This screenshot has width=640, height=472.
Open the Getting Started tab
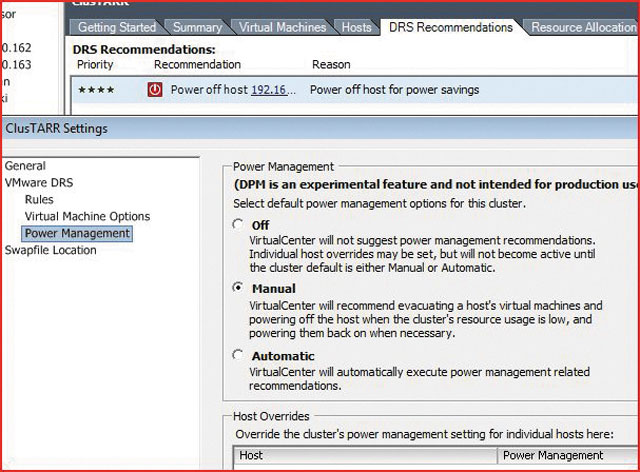117,27
